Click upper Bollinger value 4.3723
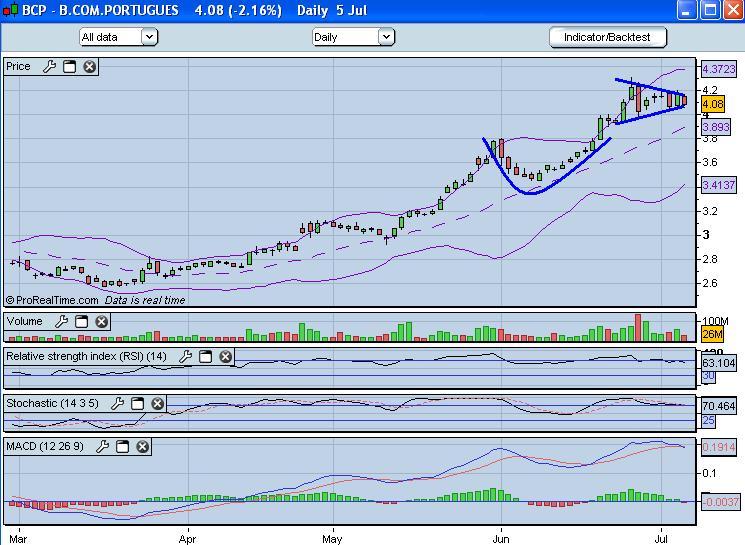The image size is (745, 545). click(x=719, y=69)
